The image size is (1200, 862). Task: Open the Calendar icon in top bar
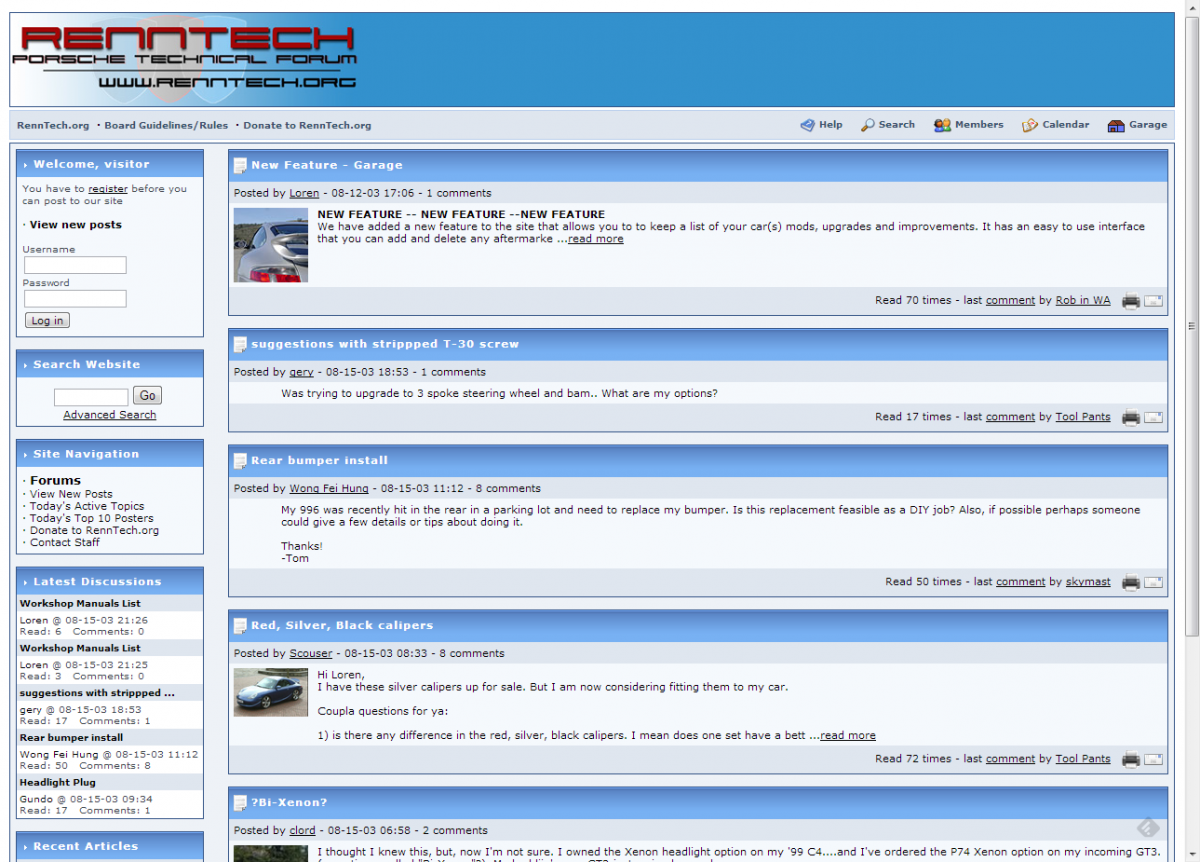1029,125
